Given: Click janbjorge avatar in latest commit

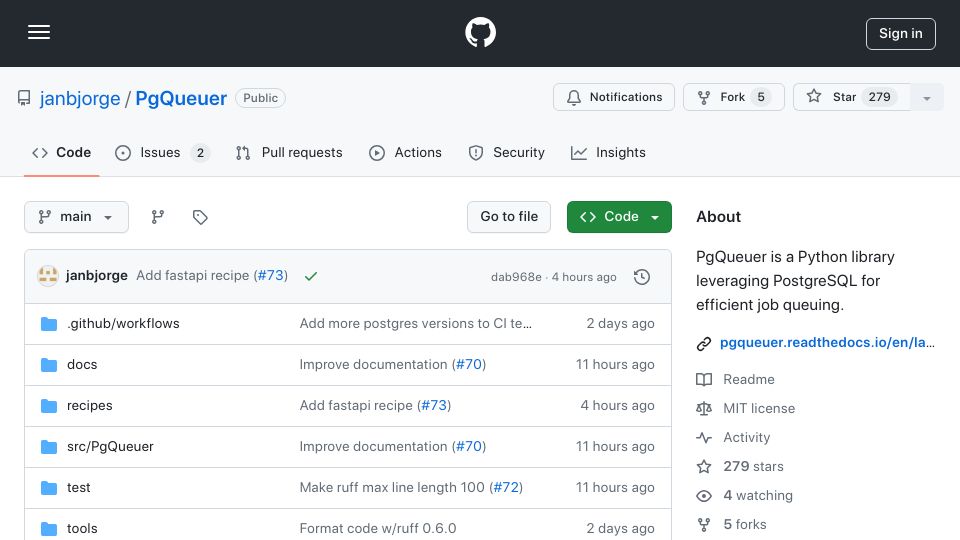Looking at the screenshot, I should point(48,276).
